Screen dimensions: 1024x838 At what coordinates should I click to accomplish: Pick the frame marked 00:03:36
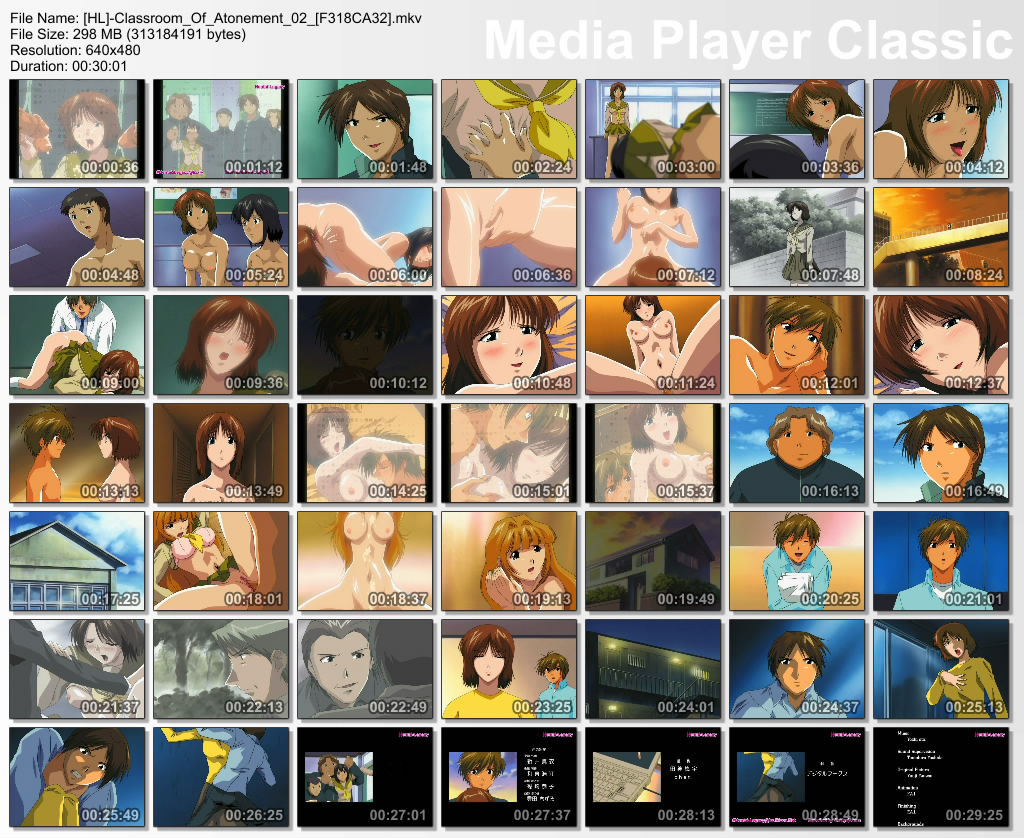(797, 129)
